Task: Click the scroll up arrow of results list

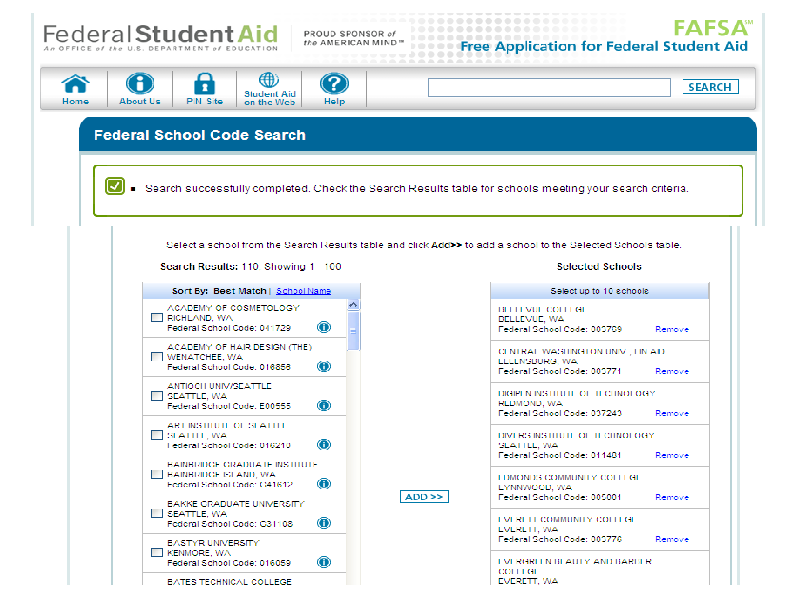Action: point(353,305)
